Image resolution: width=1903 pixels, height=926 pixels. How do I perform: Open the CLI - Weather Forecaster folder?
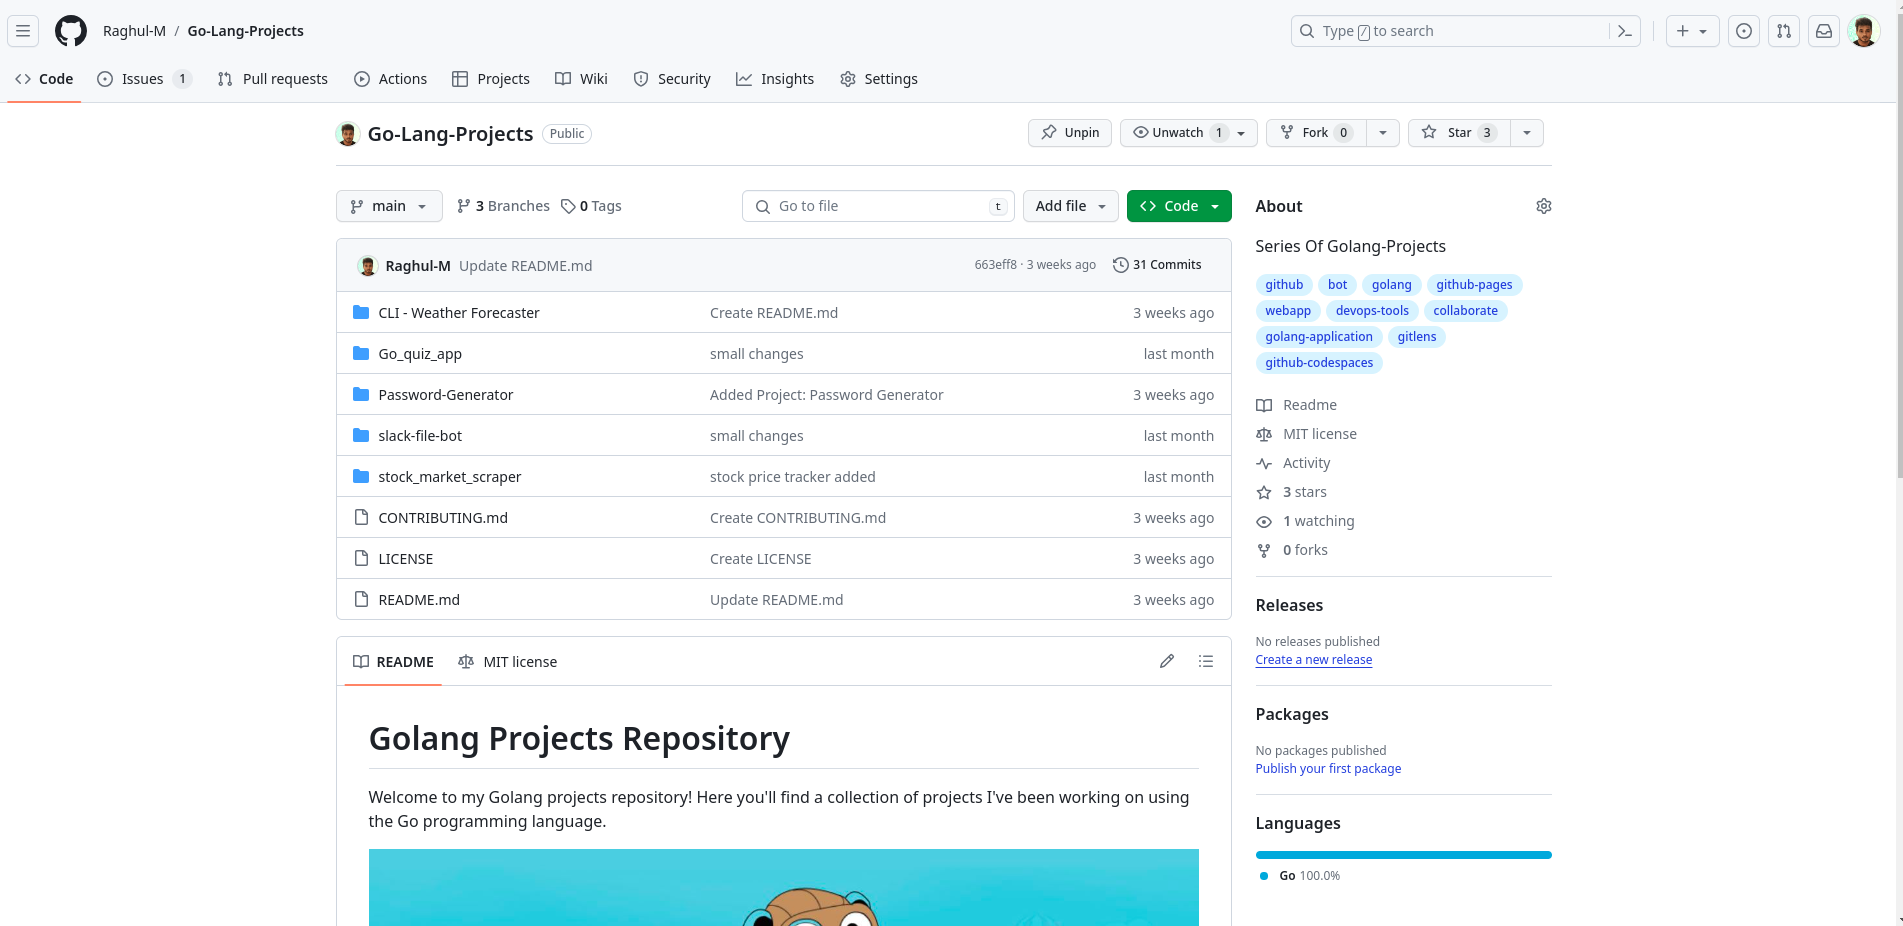[x=459, y=313]
